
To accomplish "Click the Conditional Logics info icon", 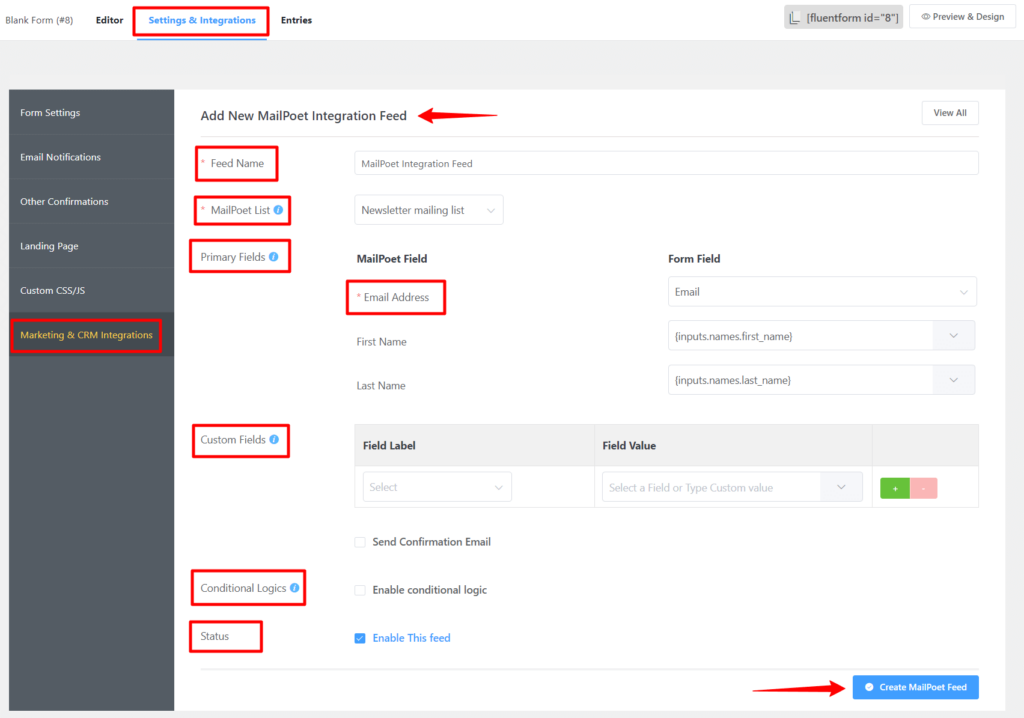I will point(293,588).
